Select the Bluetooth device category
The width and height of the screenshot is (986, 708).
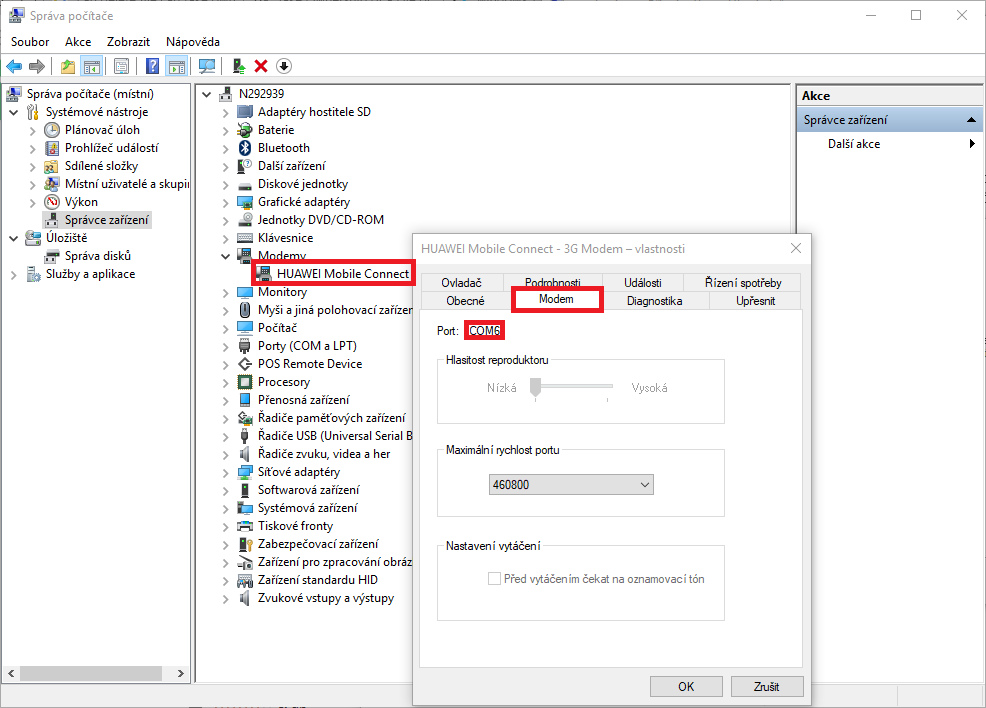[x=283, y=148]
